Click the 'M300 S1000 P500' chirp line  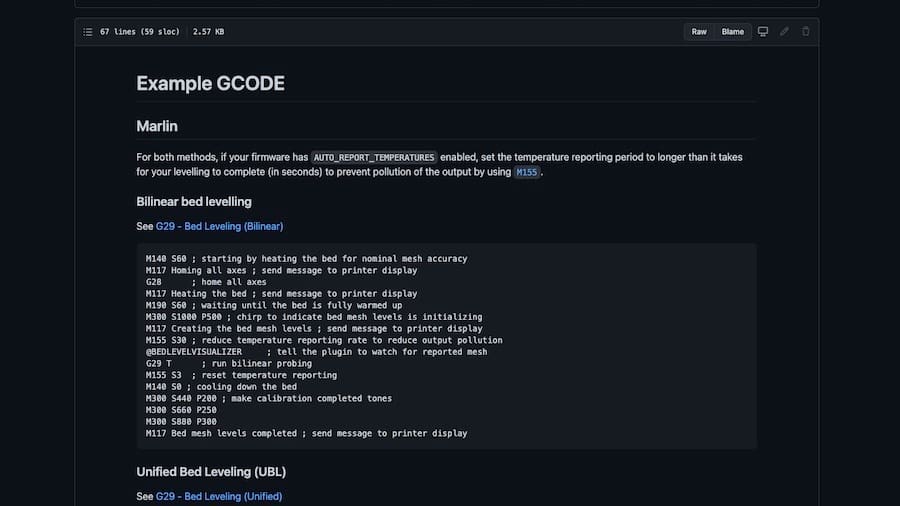pyautogui.click(x=314, y=317)
